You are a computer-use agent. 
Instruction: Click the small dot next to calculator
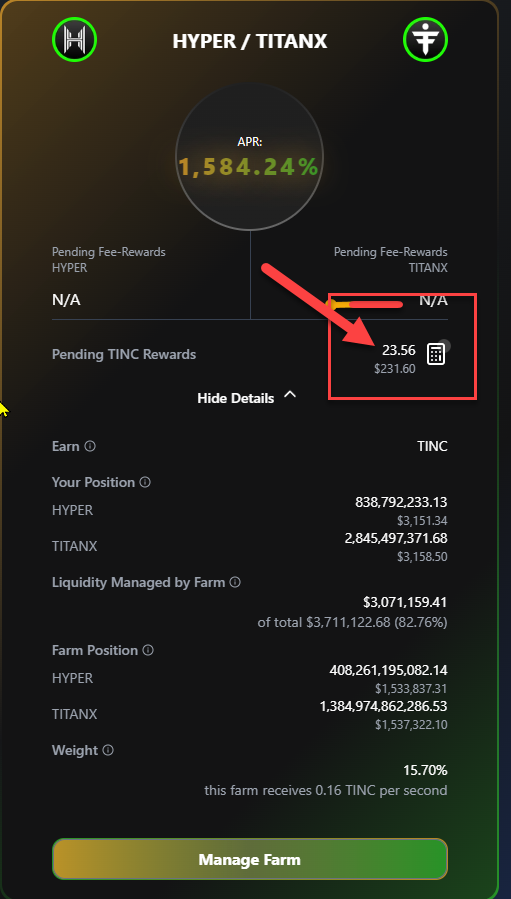point(446,345)
